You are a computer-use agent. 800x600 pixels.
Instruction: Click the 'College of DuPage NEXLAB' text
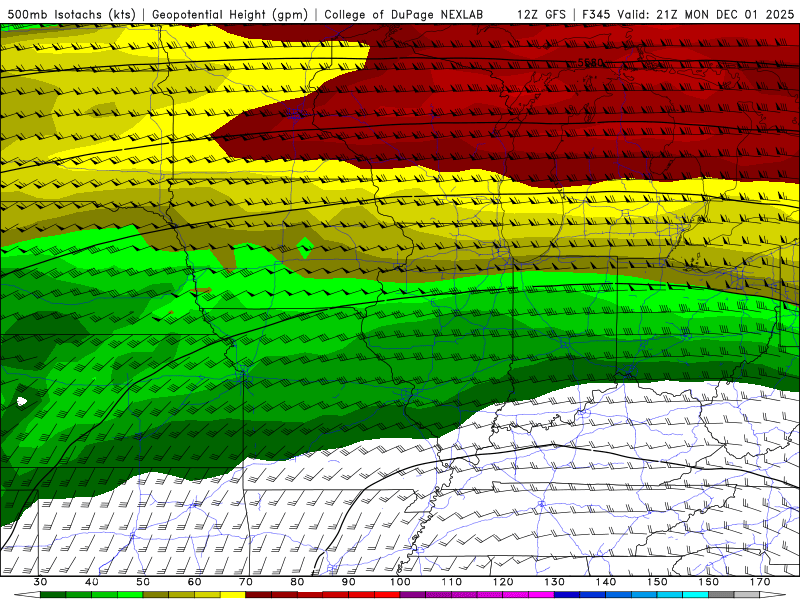(x=403, y=15)
